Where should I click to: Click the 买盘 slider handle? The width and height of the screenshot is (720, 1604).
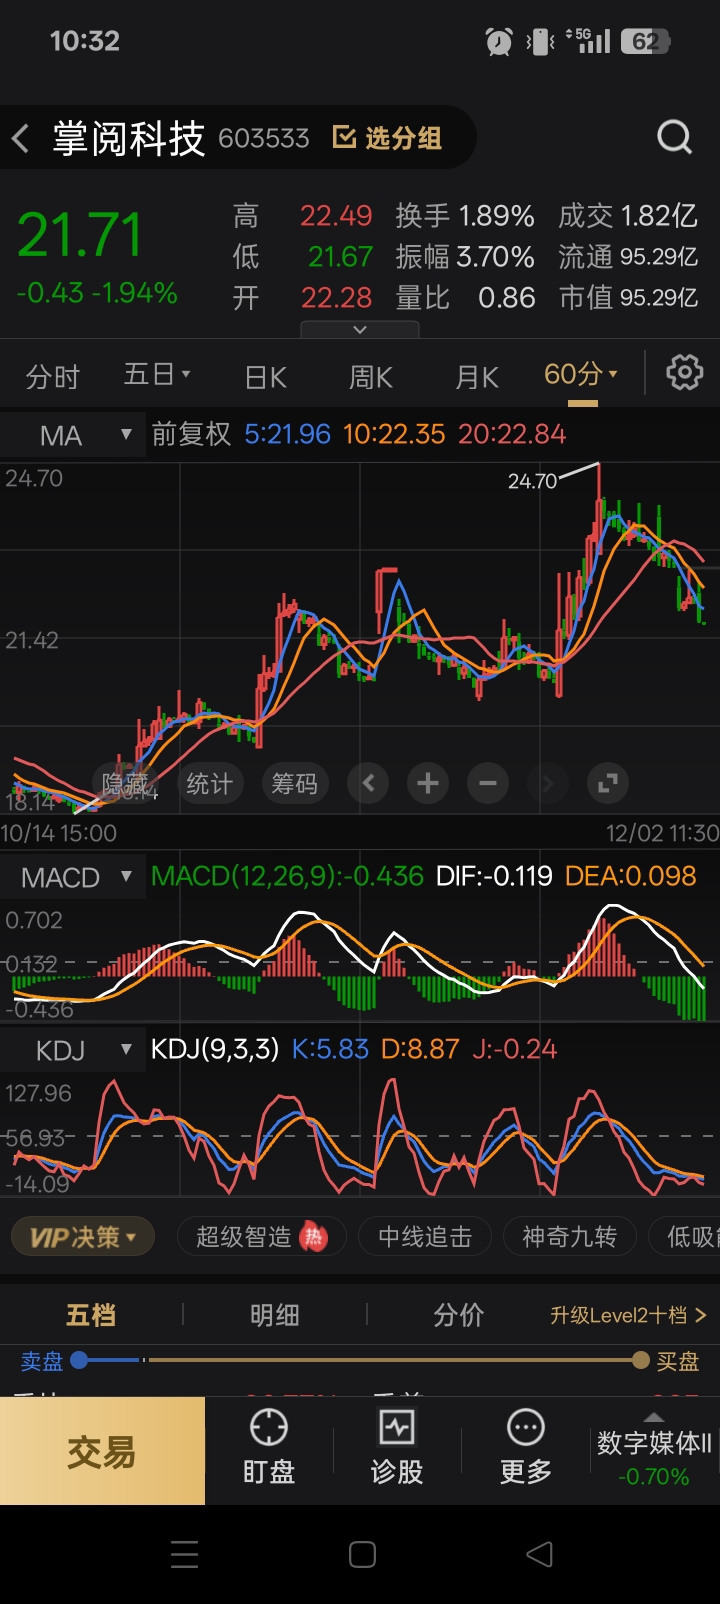click(641, 1360)
